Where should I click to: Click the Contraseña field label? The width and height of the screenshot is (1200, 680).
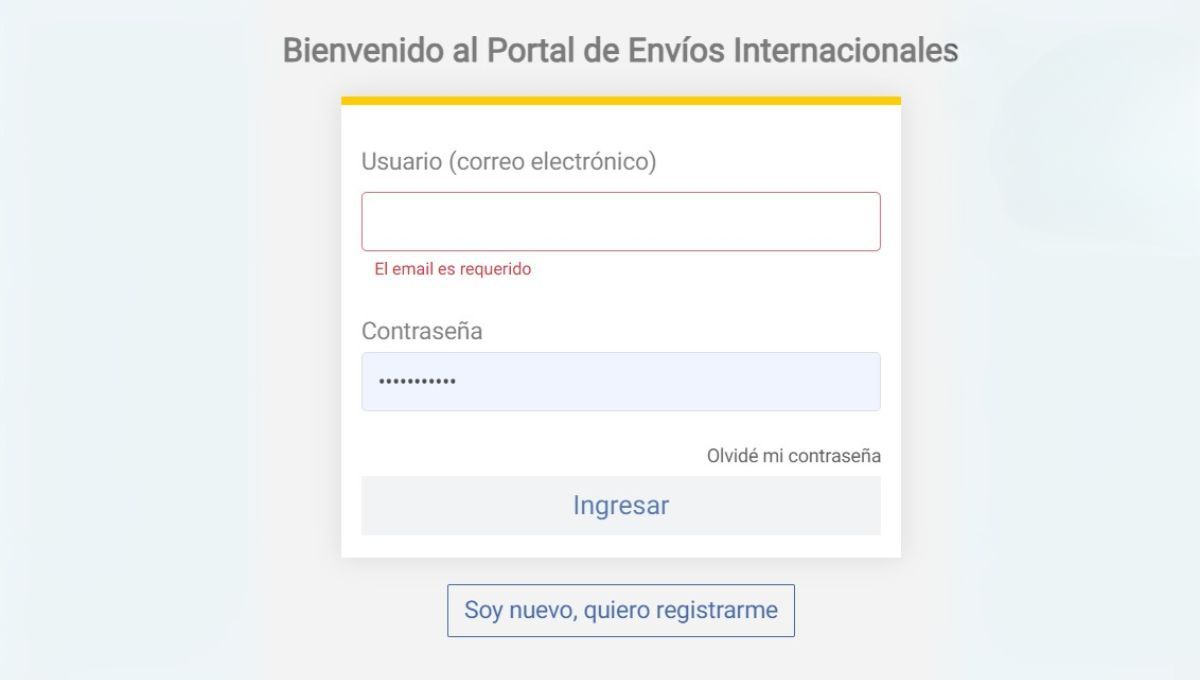pos(422,331)
